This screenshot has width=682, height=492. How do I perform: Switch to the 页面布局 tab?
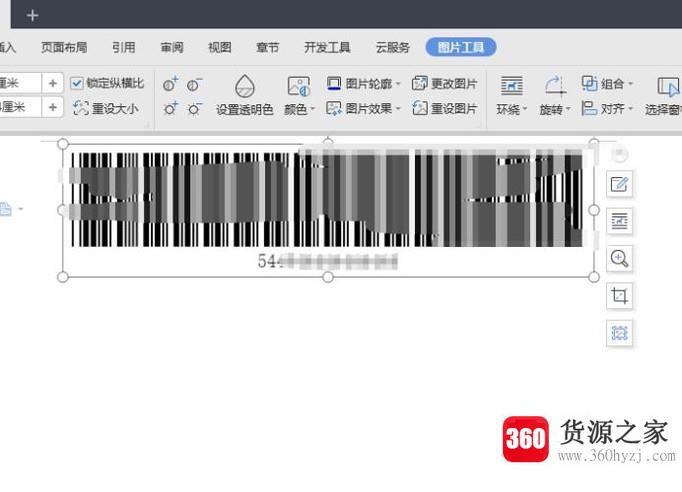point(64,47)
